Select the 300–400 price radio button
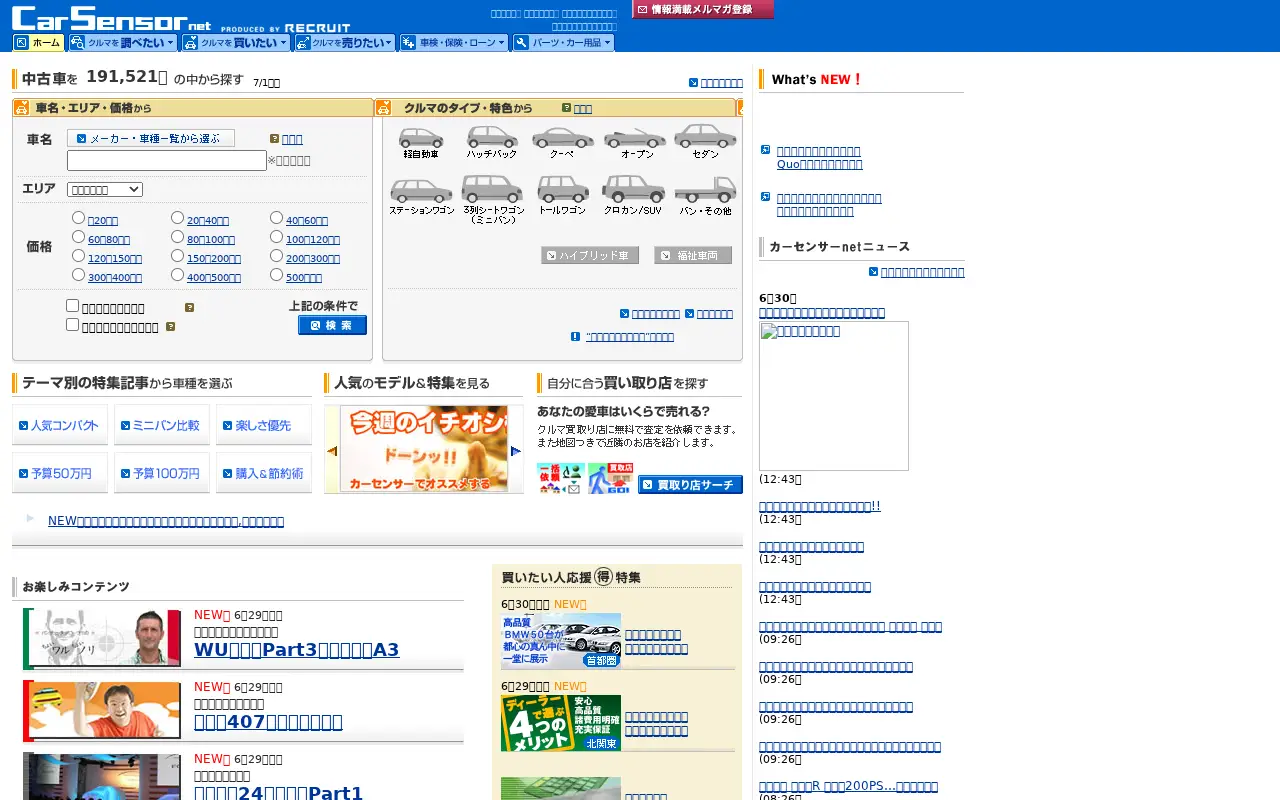 click(x=78, y=275)
